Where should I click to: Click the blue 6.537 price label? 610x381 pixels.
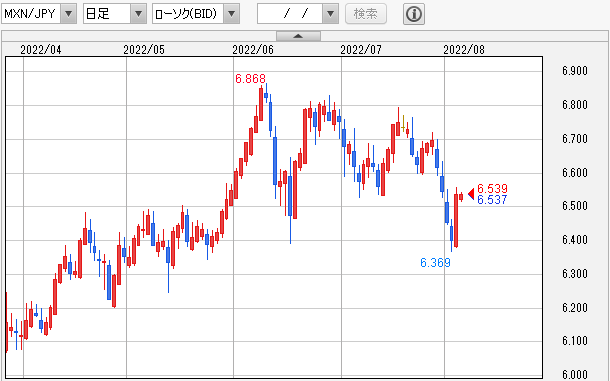point(492,200)
